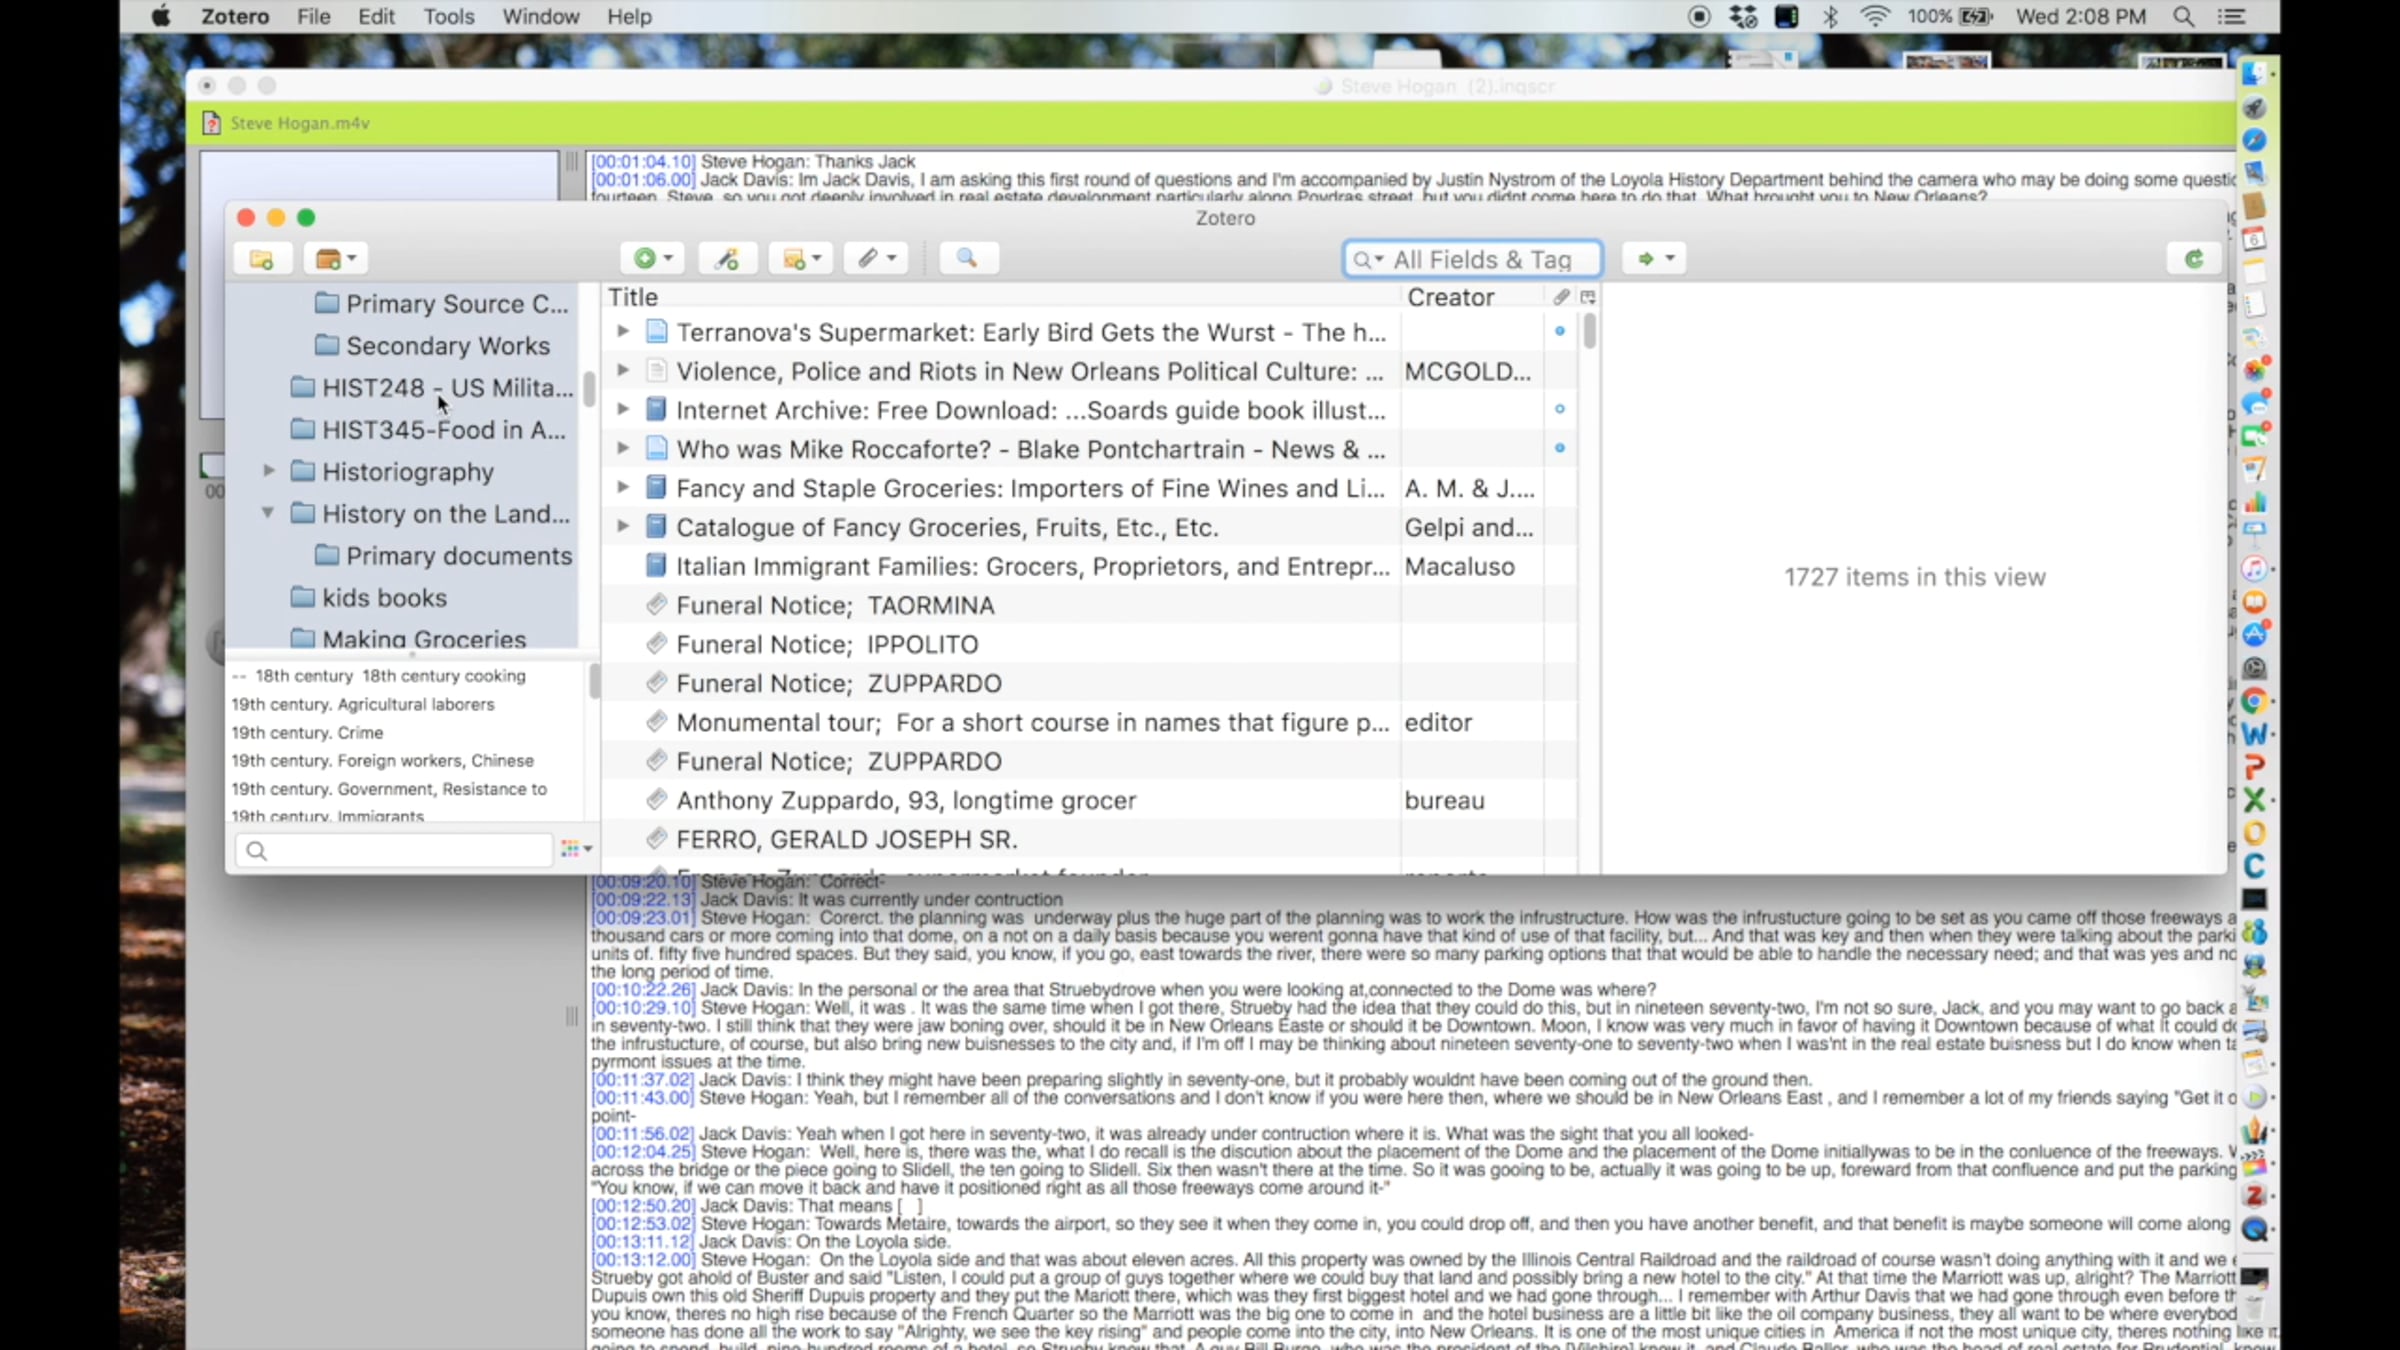Open the Calendar app in the Dock
Viewport: 2400px width, 1350px height.
pyautogui.click(x=2254, y=239)
